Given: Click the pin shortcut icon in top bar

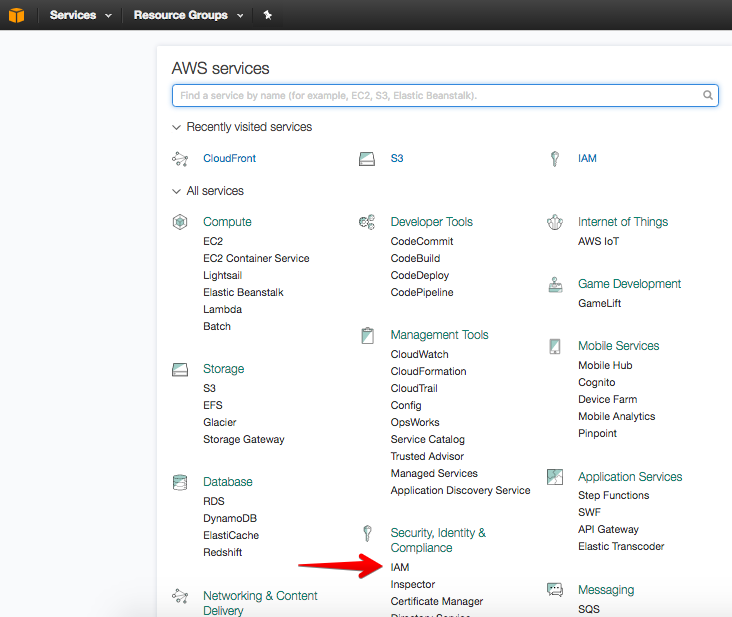Looking at the screenshot, I should click(267, 15).
